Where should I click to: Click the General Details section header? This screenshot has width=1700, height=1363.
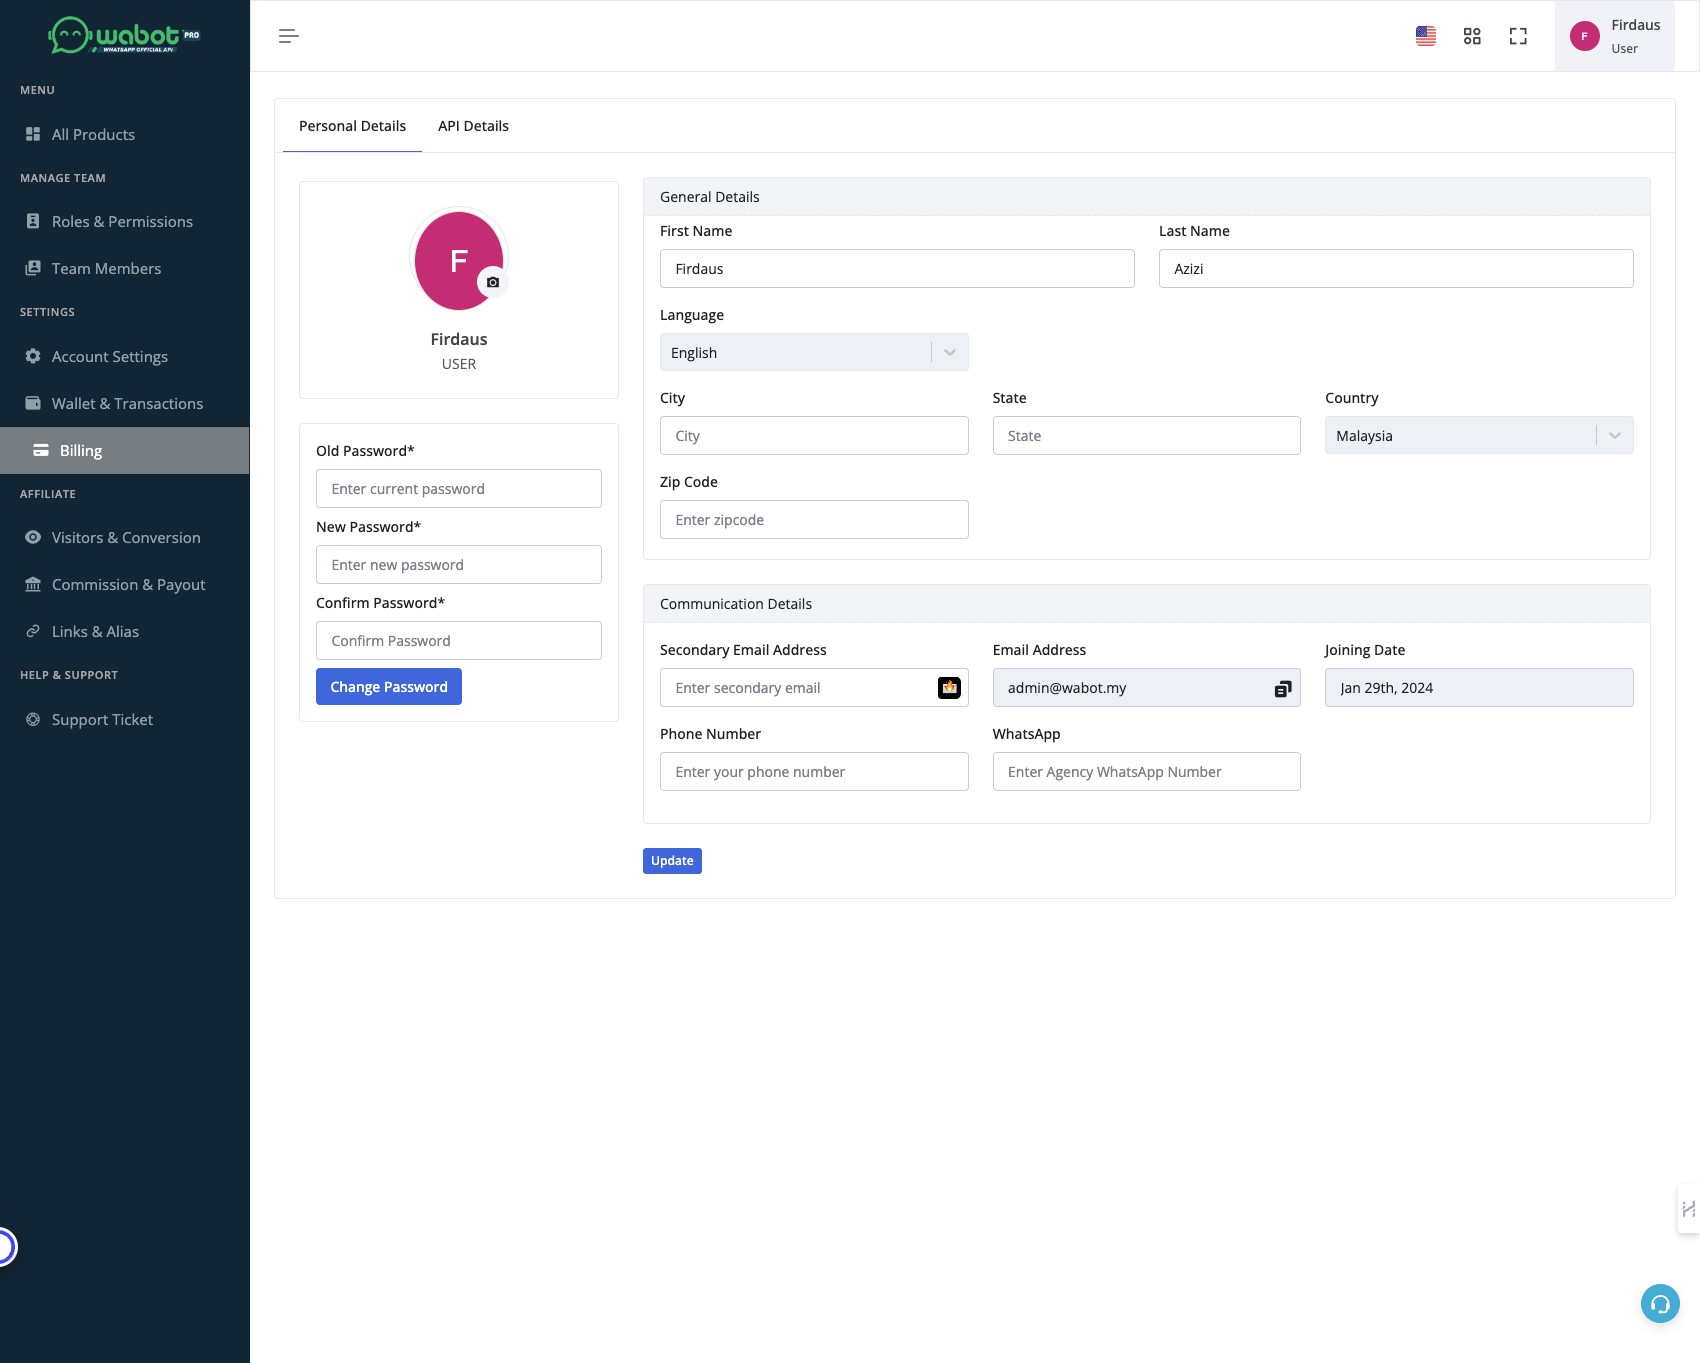1146,197
